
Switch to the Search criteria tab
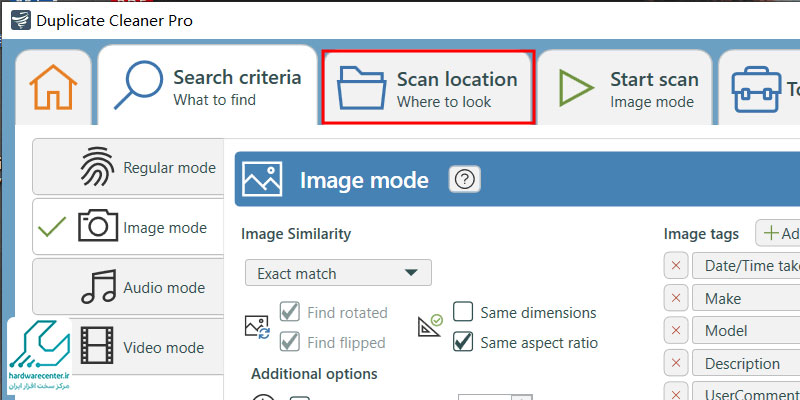coord(208,85)
